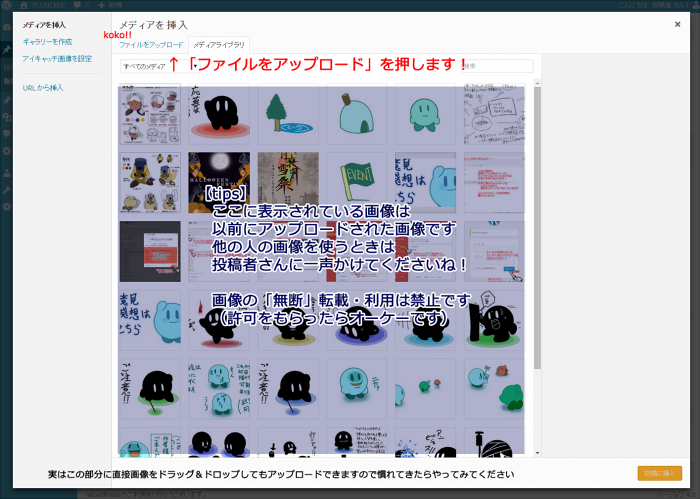Select the green EVENT flag thumbnail

357,181
